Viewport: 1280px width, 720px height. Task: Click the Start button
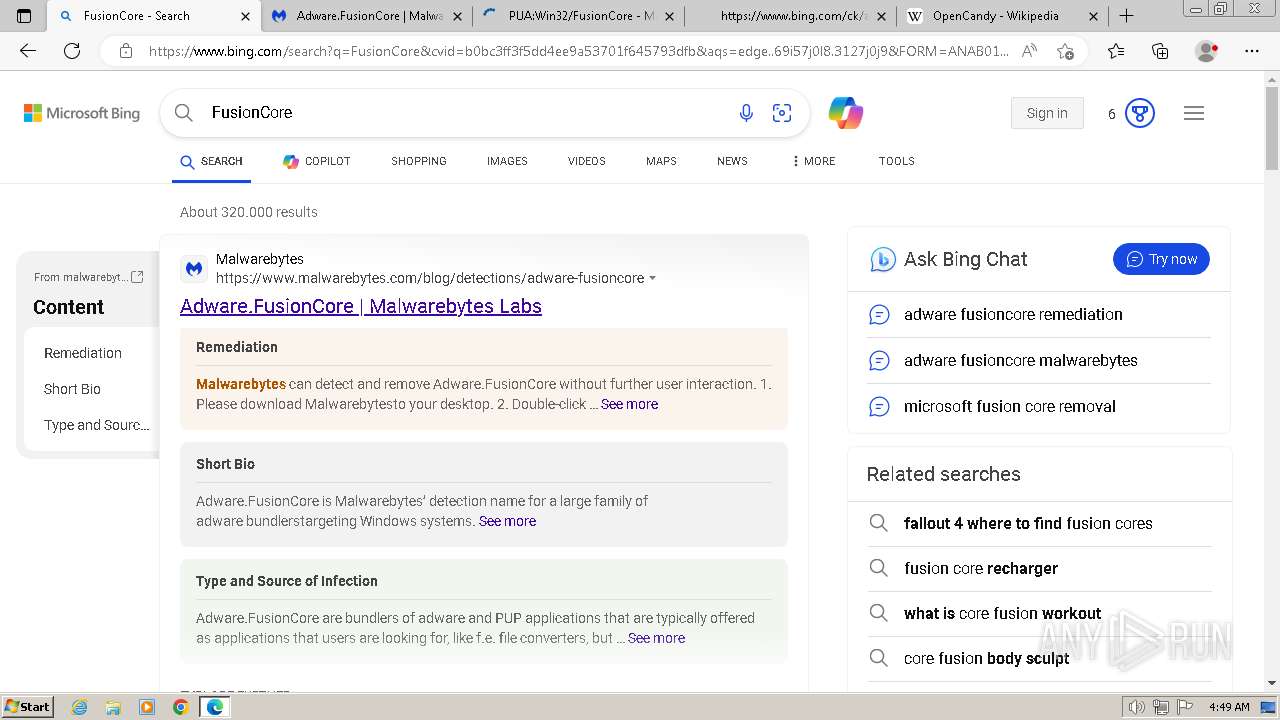coord(27,707)
